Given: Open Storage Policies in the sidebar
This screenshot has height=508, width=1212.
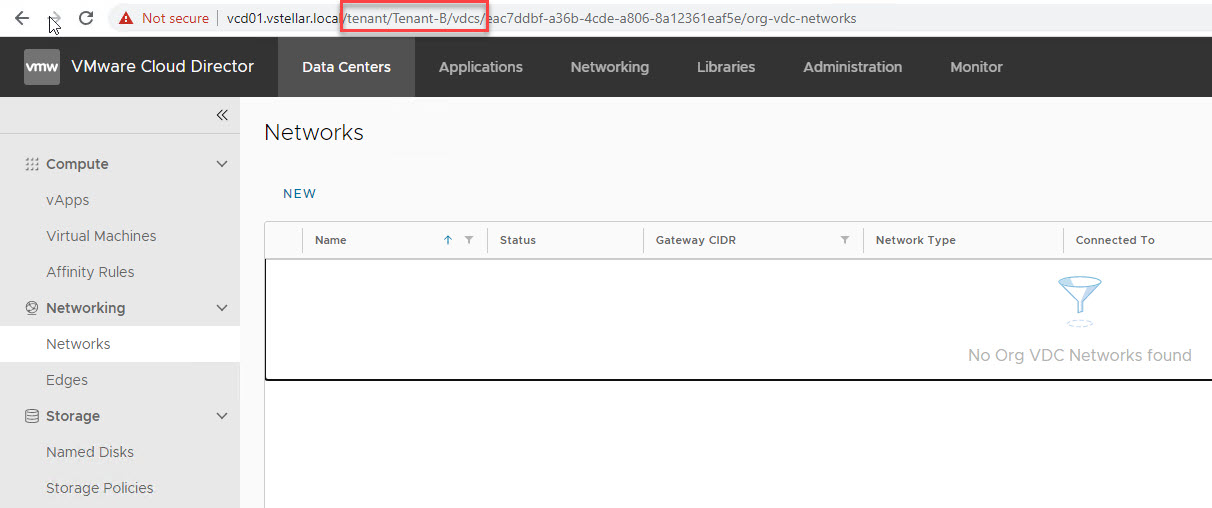Looking at the screenshot, I should point(100,488).
